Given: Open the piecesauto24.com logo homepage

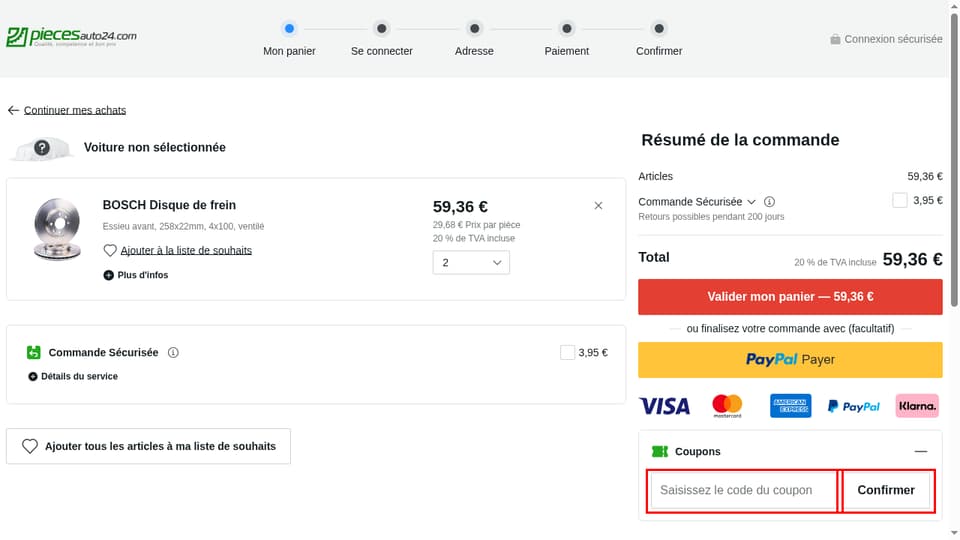Looking at the screenshot, I should [72, 37].
